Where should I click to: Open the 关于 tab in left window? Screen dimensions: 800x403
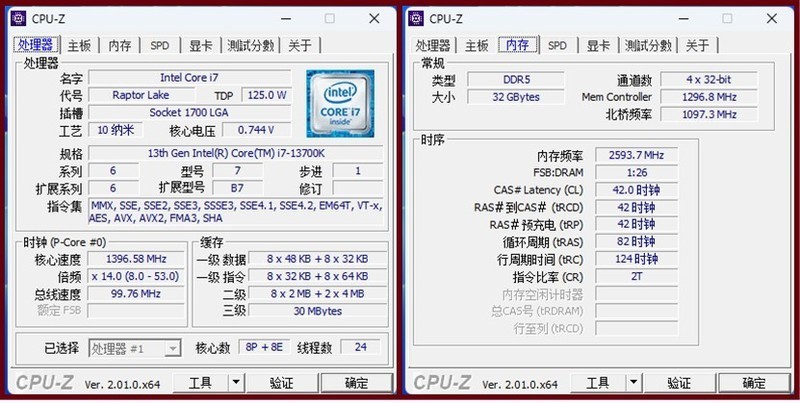click(x=300, y=45)
